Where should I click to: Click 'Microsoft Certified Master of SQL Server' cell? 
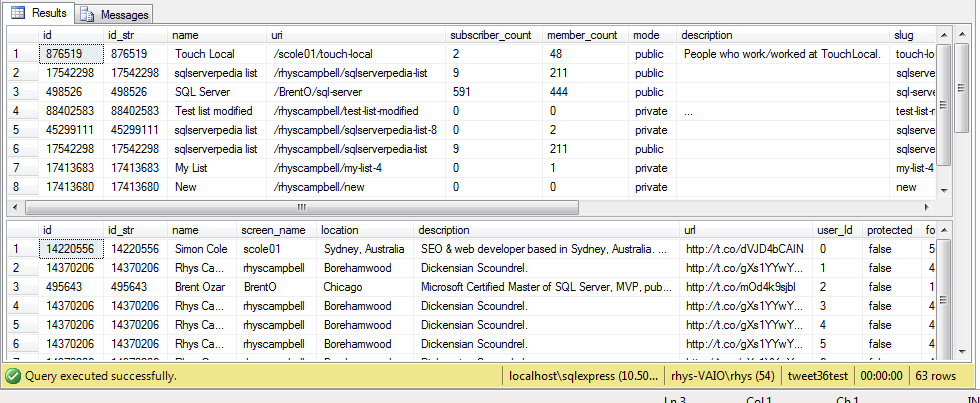click(546, 287)
